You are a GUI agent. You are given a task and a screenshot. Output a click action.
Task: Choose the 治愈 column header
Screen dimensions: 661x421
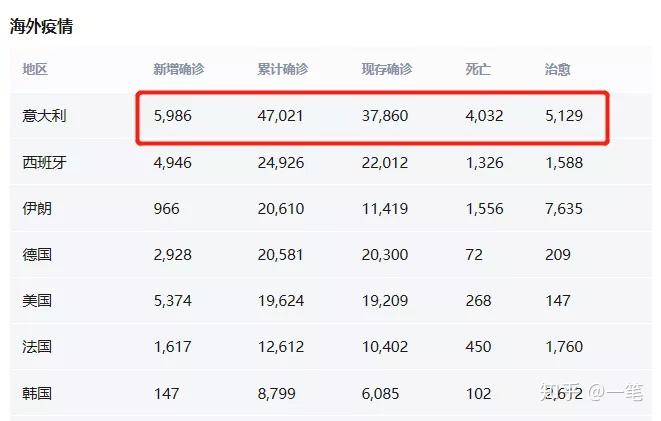(558, 69)
